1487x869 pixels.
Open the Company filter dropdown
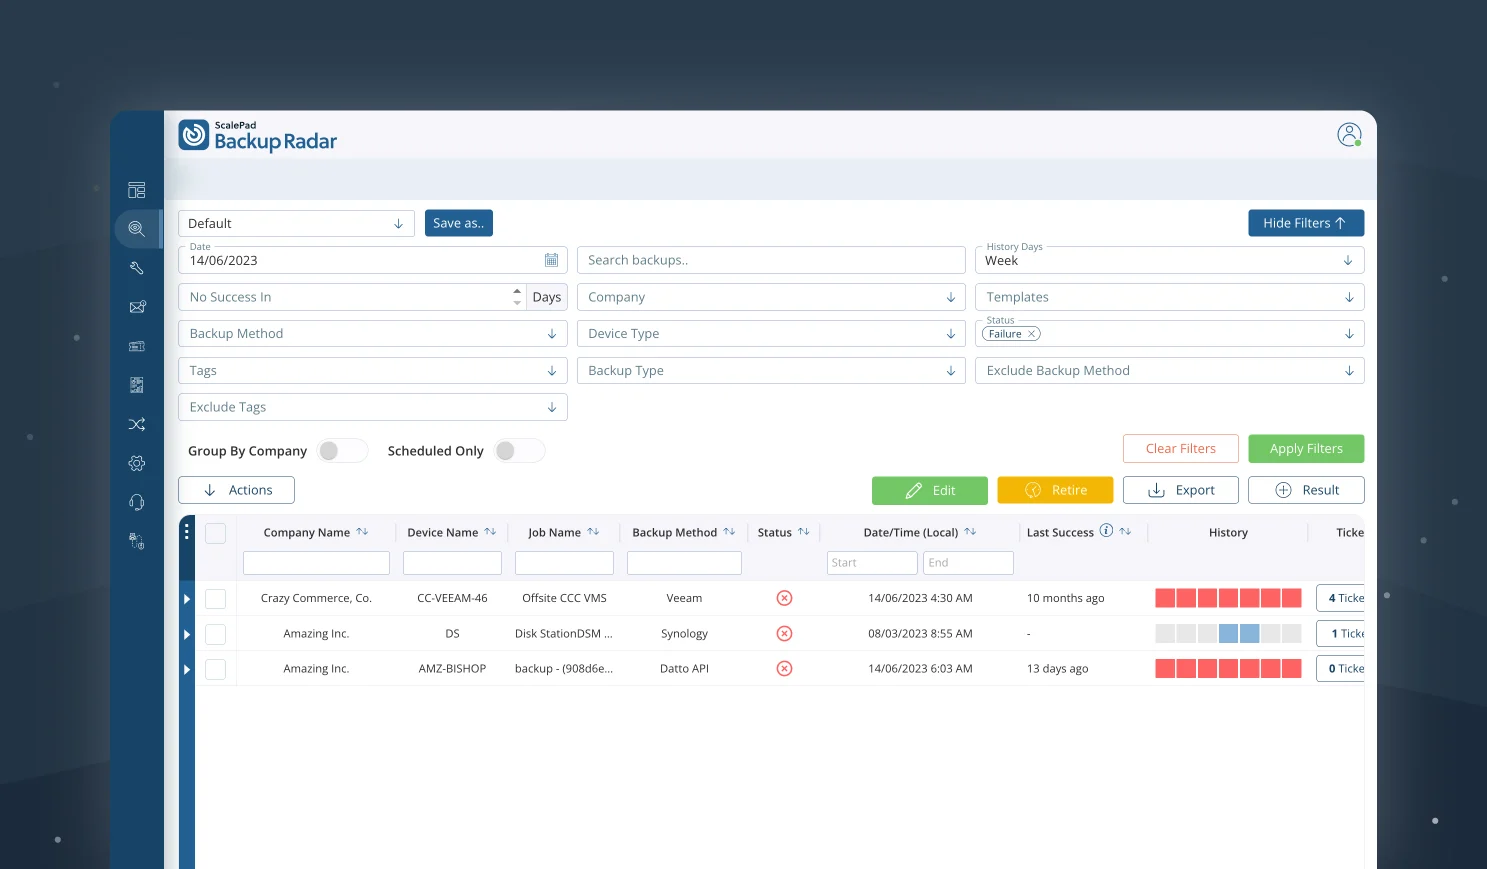coord(770,296)
